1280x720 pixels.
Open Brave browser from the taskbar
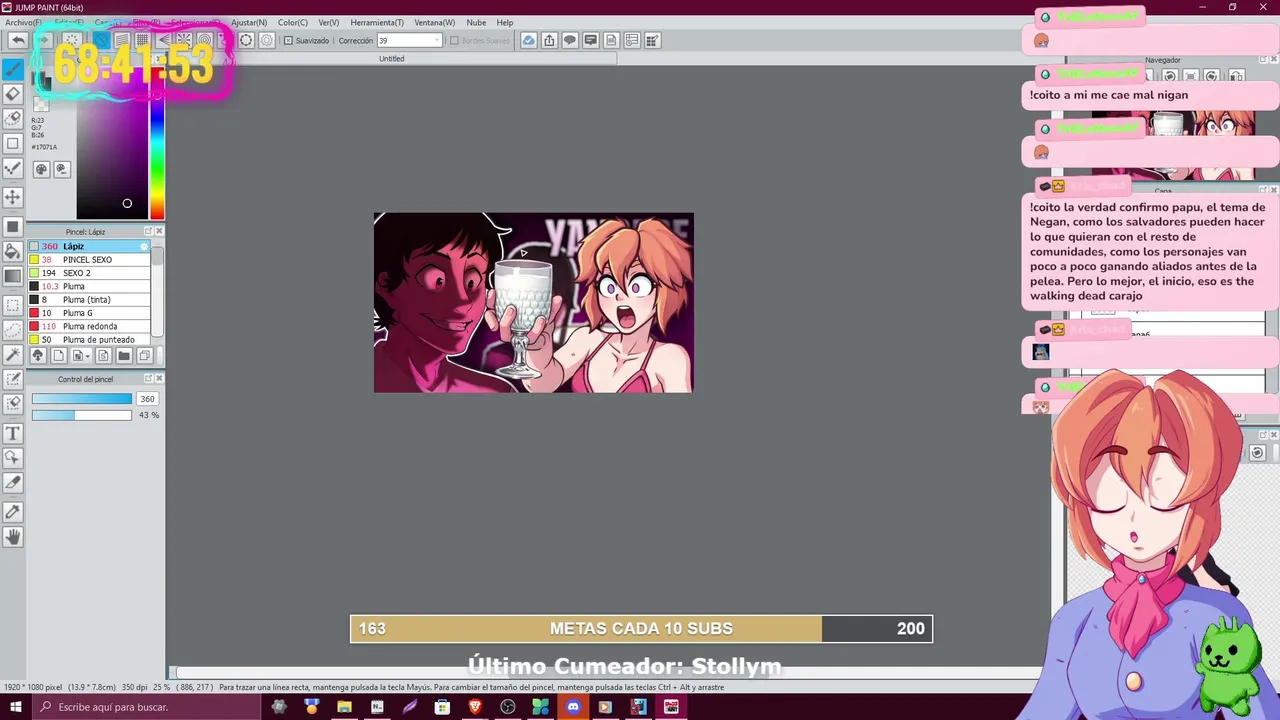coord(475,707)
